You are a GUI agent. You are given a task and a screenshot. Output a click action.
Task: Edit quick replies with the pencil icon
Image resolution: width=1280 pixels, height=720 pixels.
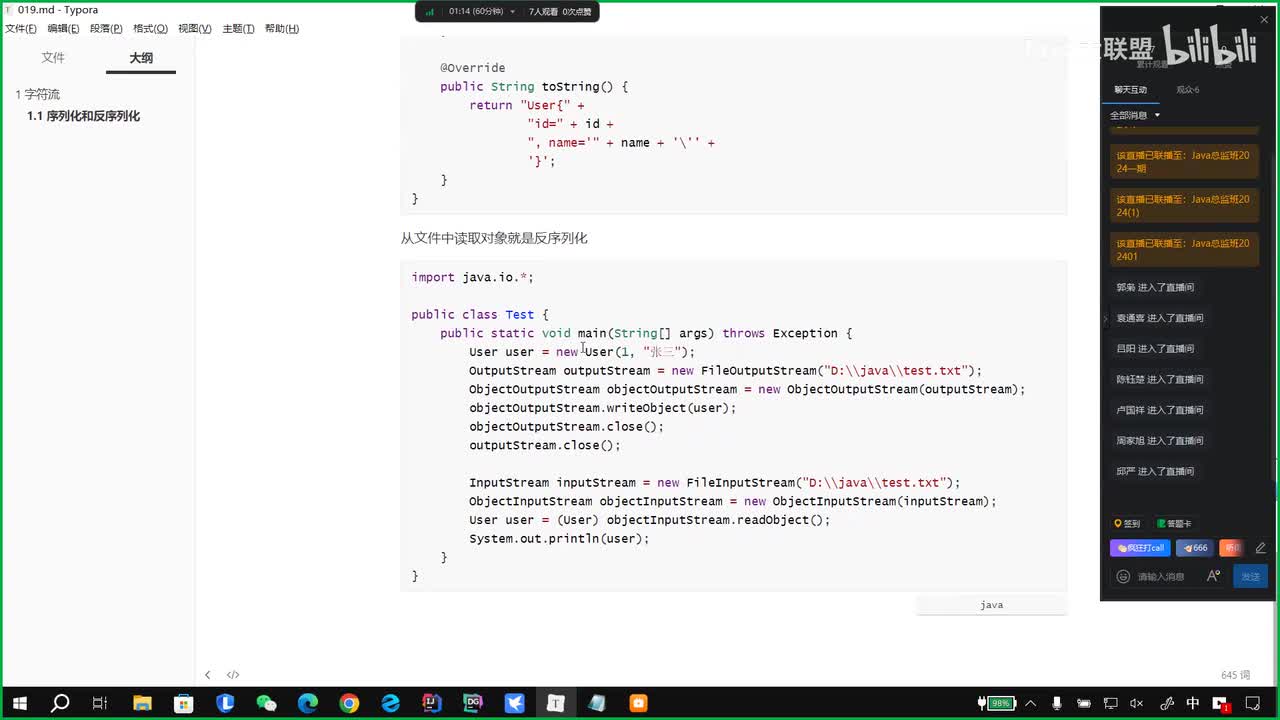click(1260, 548)
